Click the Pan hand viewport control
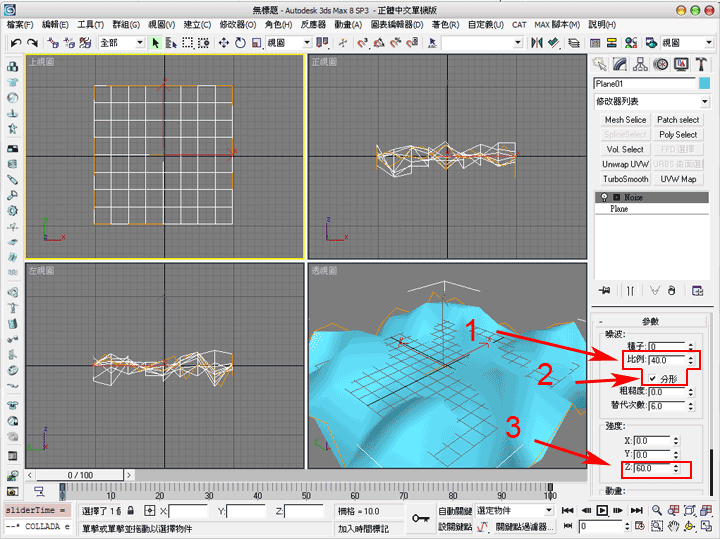Viewport: 720px width, 539px height. [674, 526]
